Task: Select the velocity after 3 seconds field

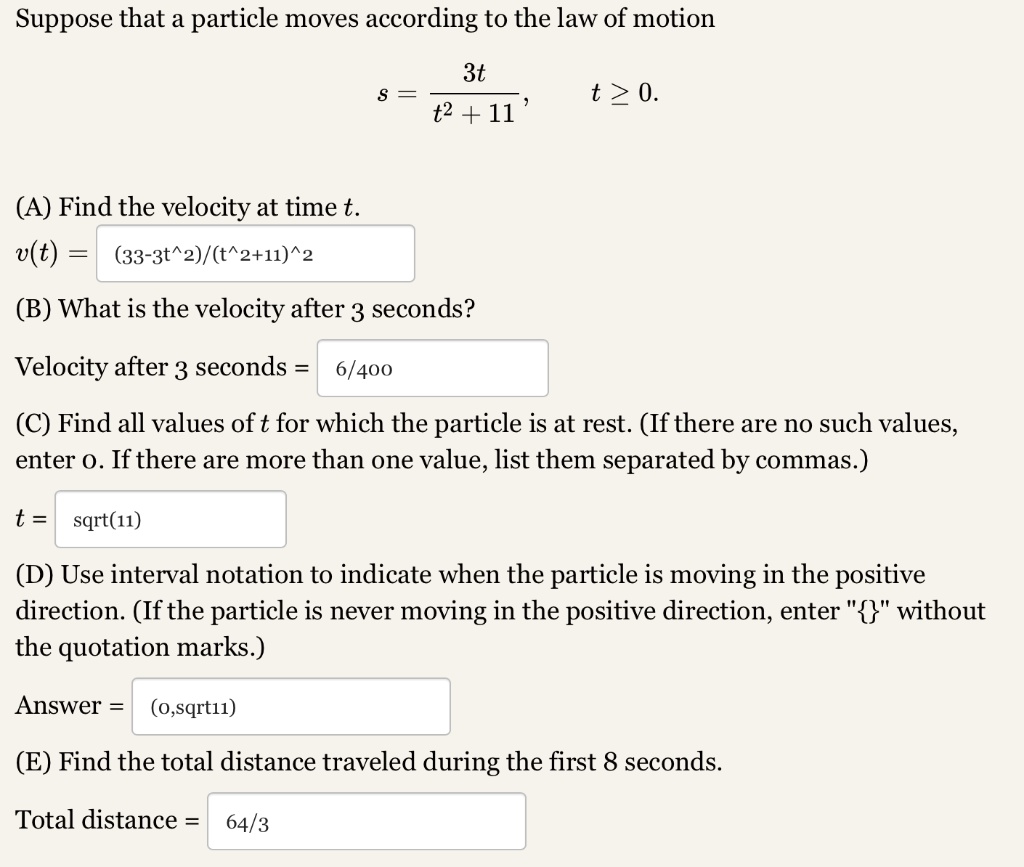Action: 432,368
